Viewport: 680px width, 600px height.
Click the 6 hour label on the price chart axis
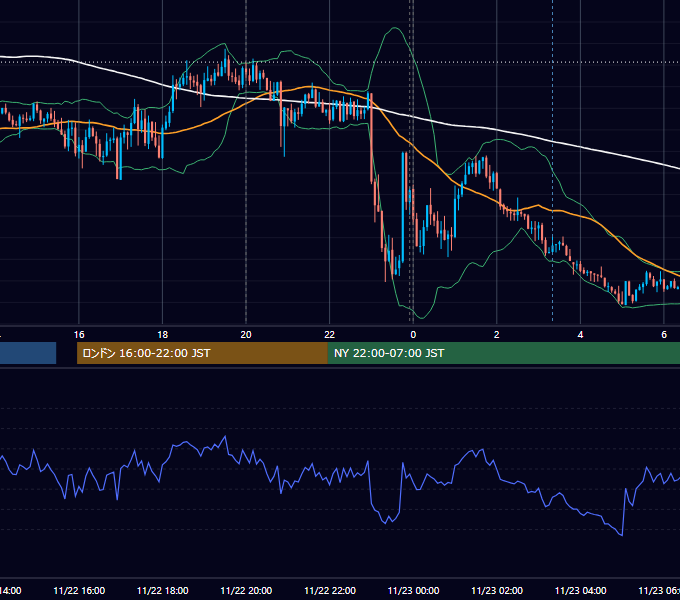coord(664,334)
